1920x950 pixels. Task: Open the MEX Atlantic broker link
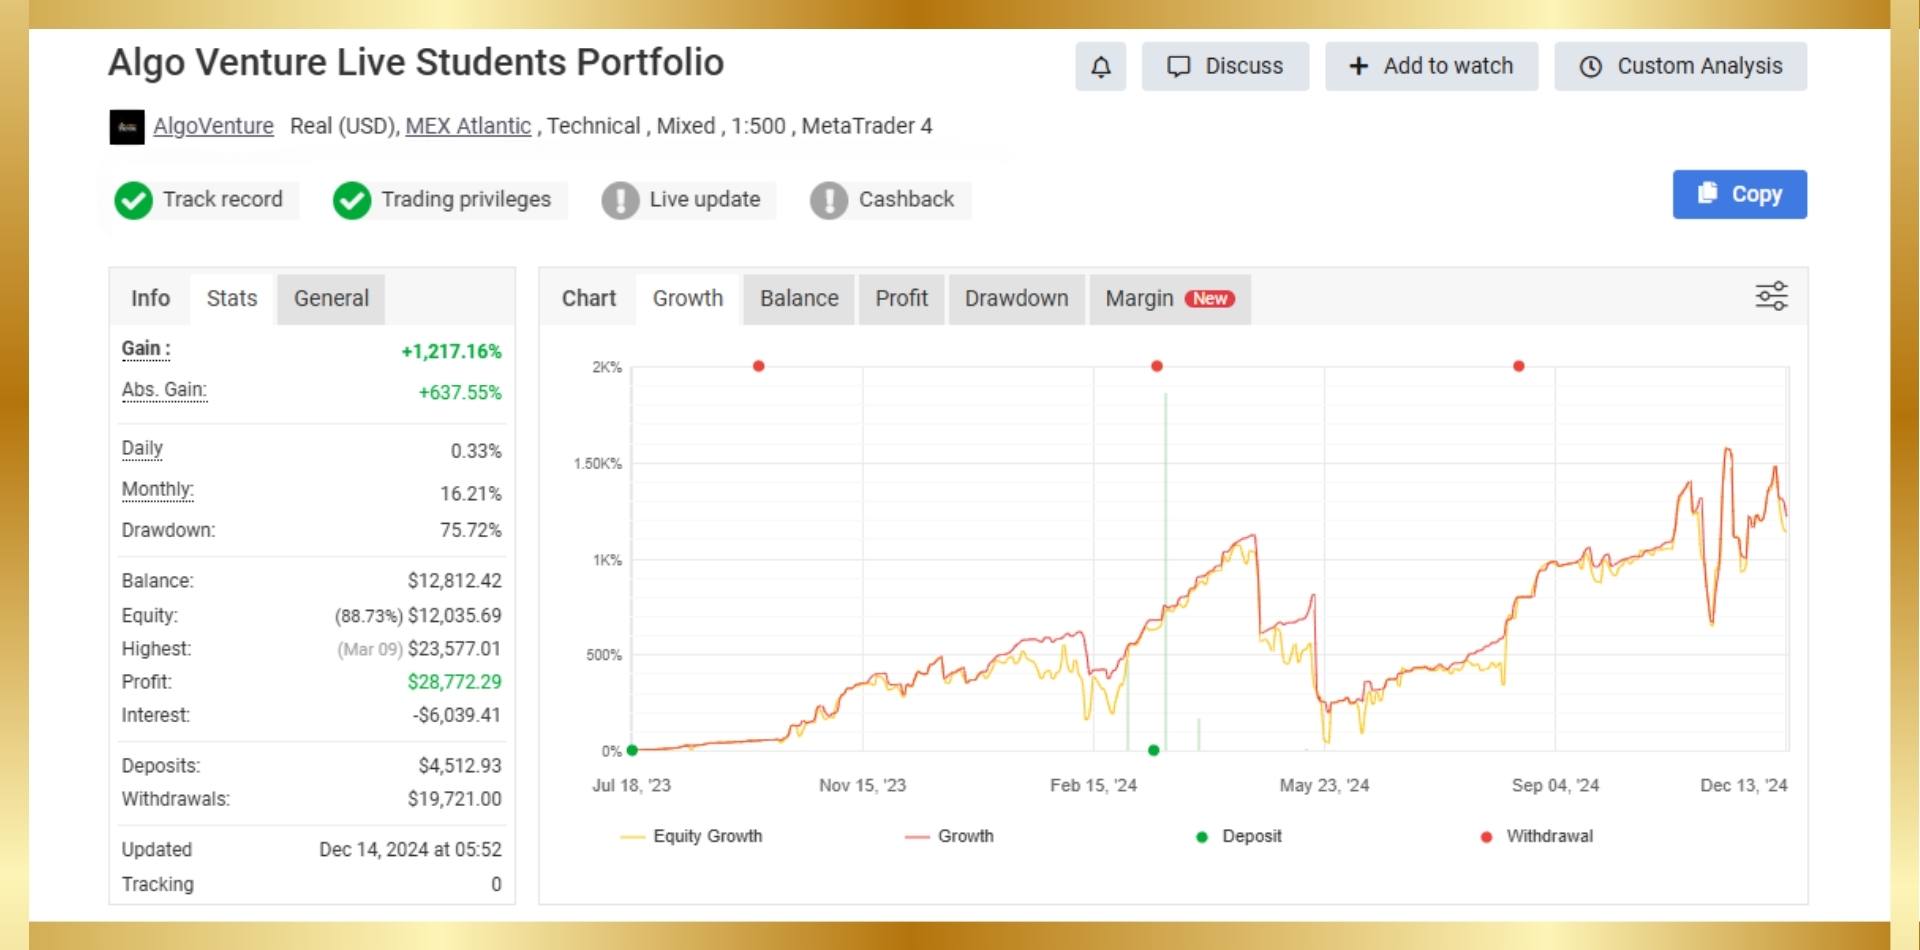coord(468,126)
